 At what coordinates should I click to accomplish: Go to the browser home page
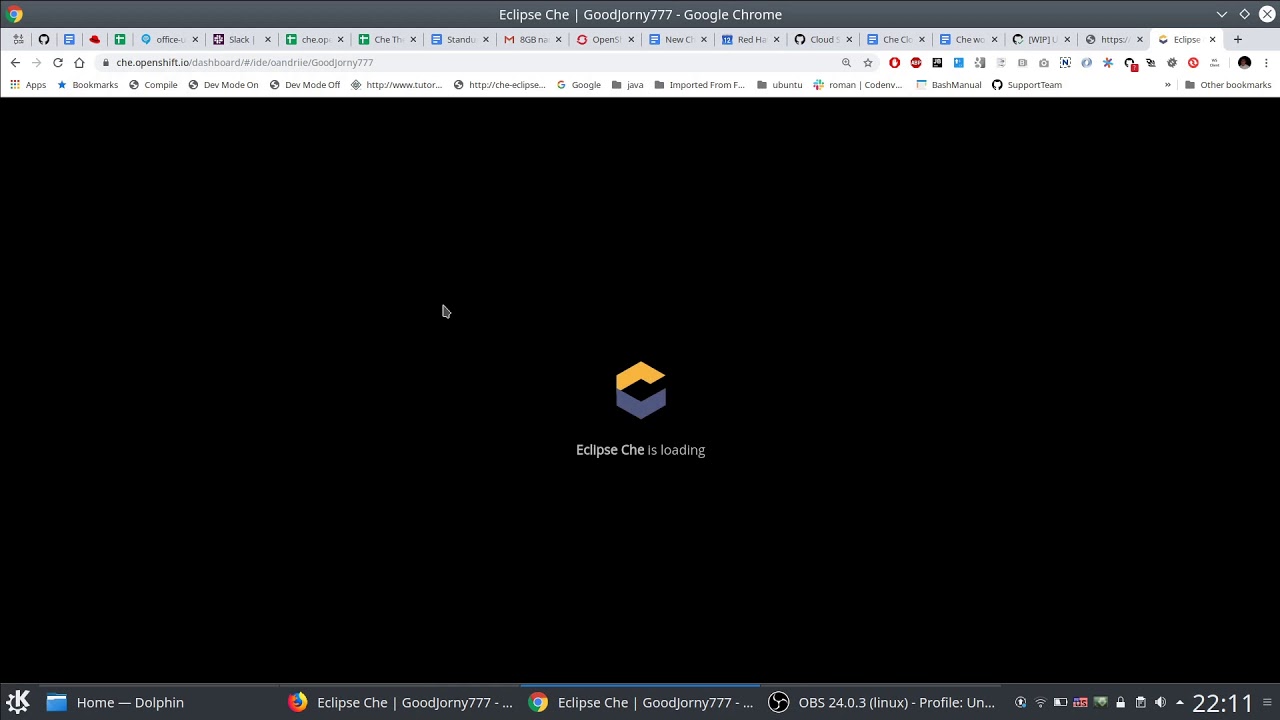click(79, 62)
